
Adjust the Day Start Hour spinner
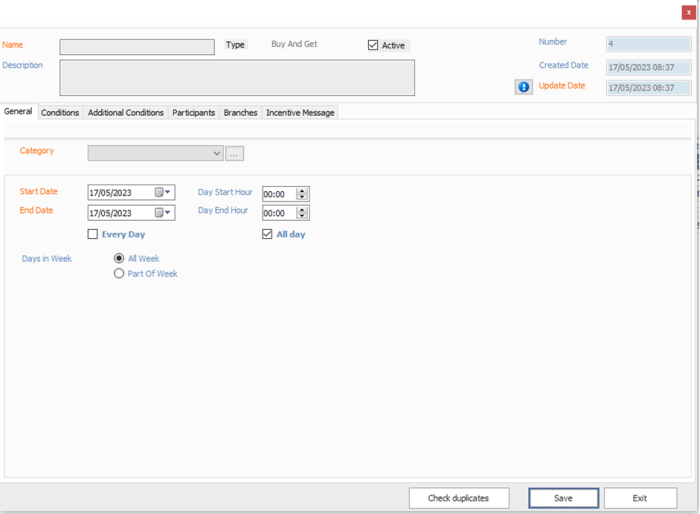[x=303, y=193]
